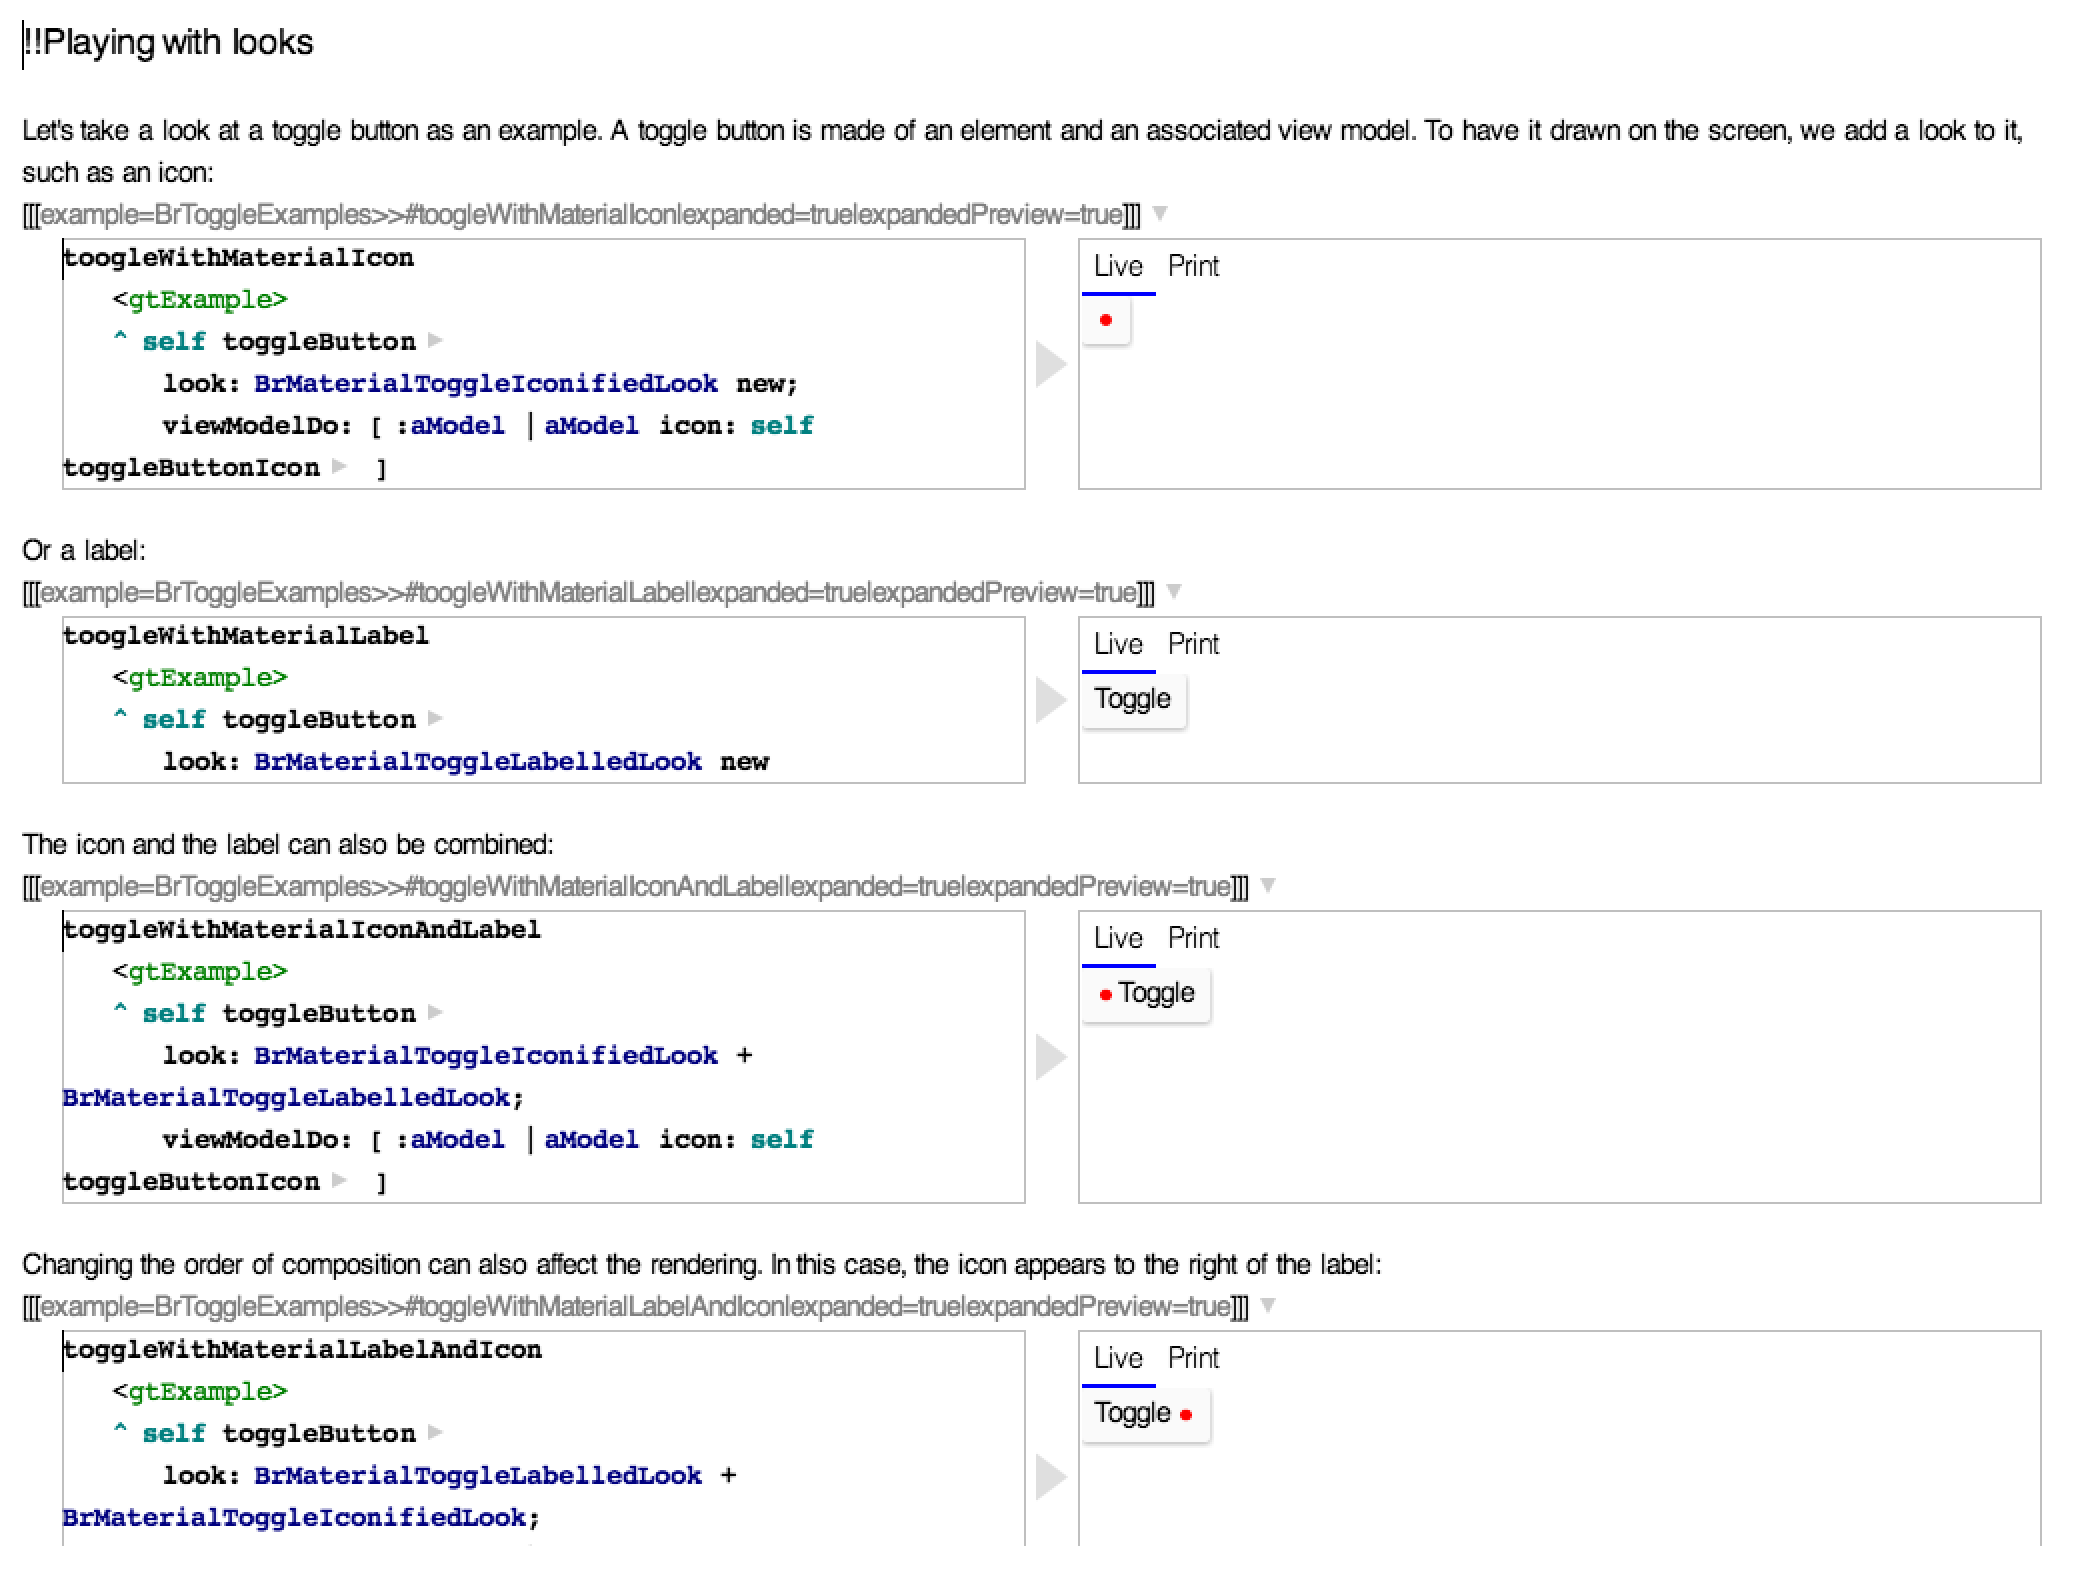Collapse the toggleWithMaterialLabelAndIcon example annotation

pyautogui.click(x=1268, y=1305)
